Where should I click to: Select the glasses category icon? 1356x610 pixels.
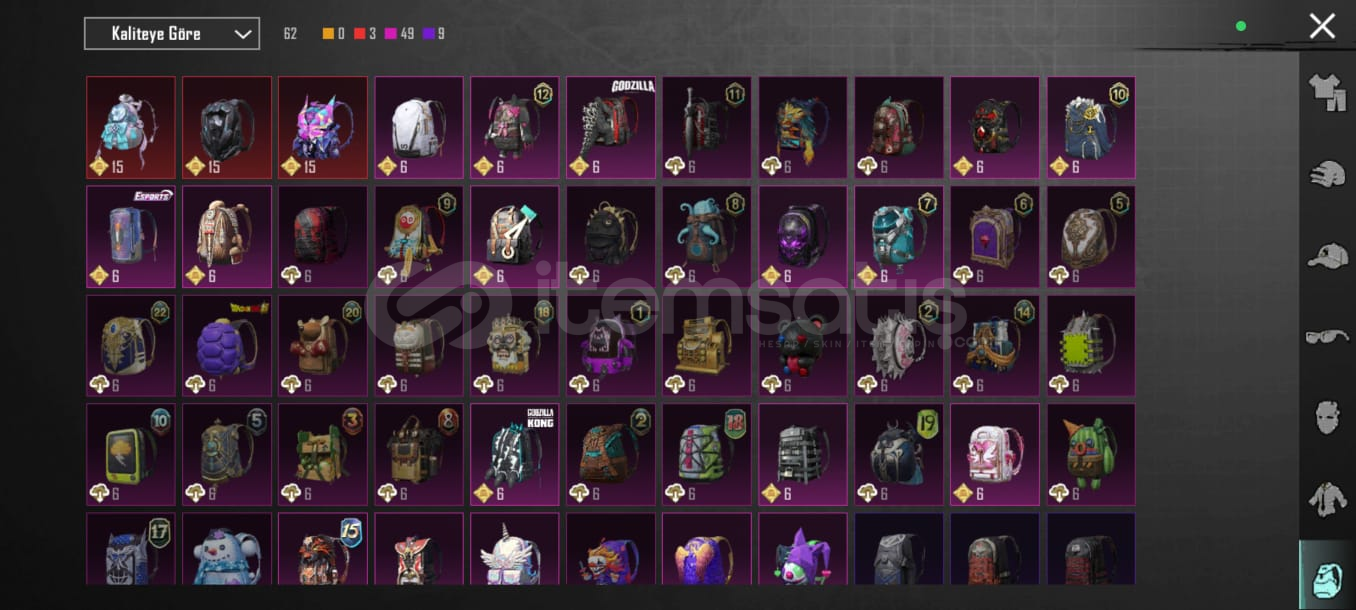click(x=1327, y=337)
